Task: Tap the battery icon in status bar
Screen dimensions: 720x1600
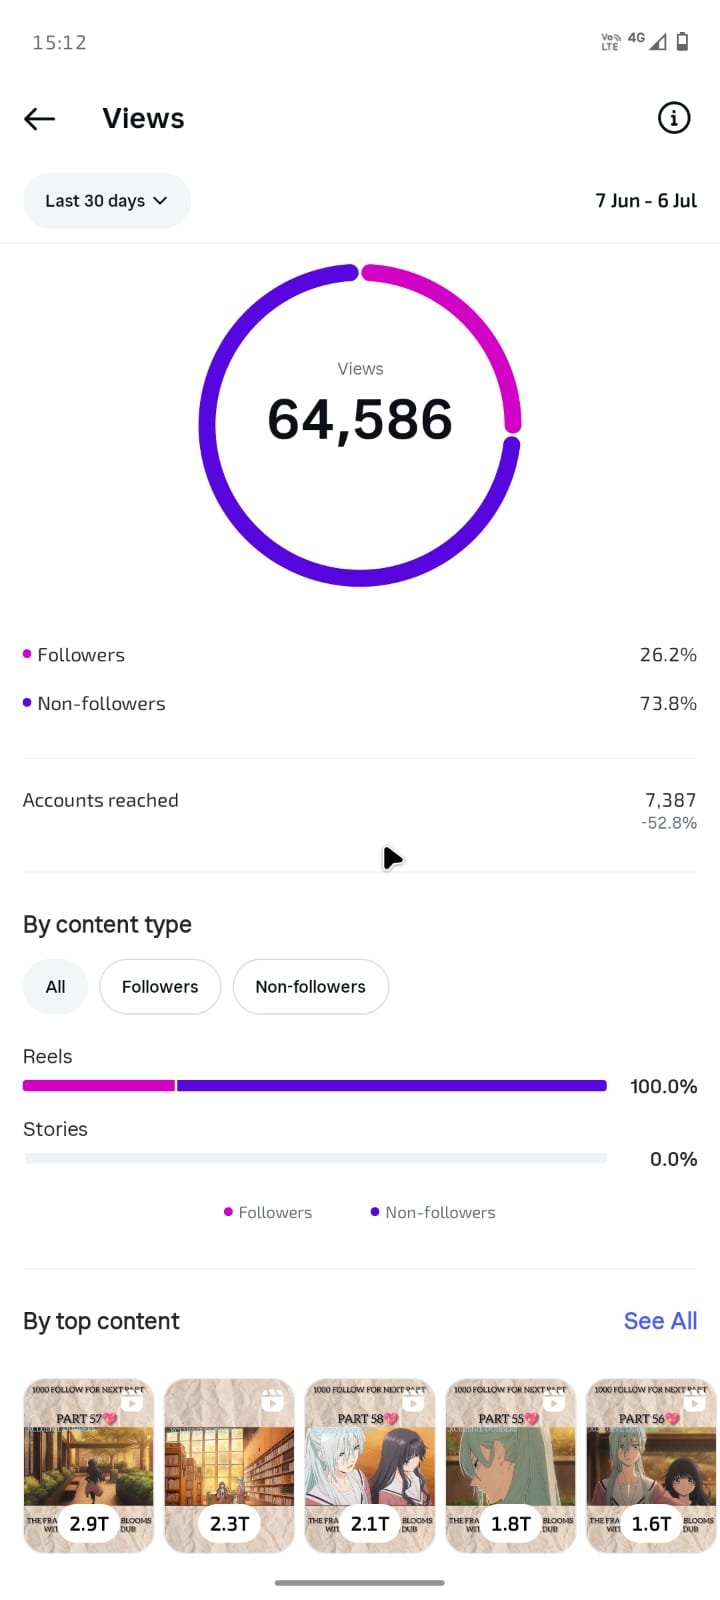Action: click(x=683, y=41)
